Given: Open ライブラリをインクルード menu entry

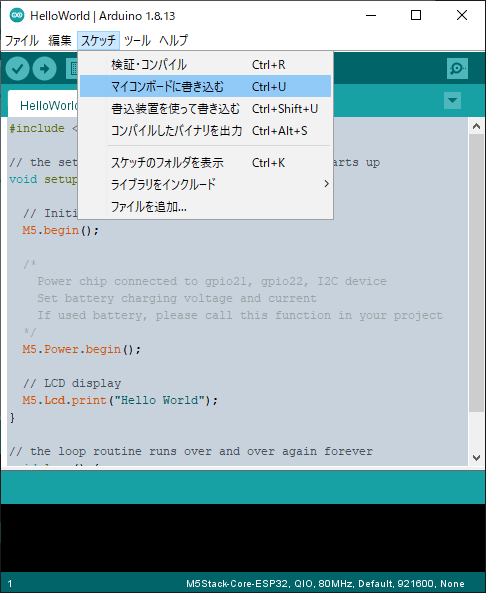Looking at the screenshot, I should (205, 184).
